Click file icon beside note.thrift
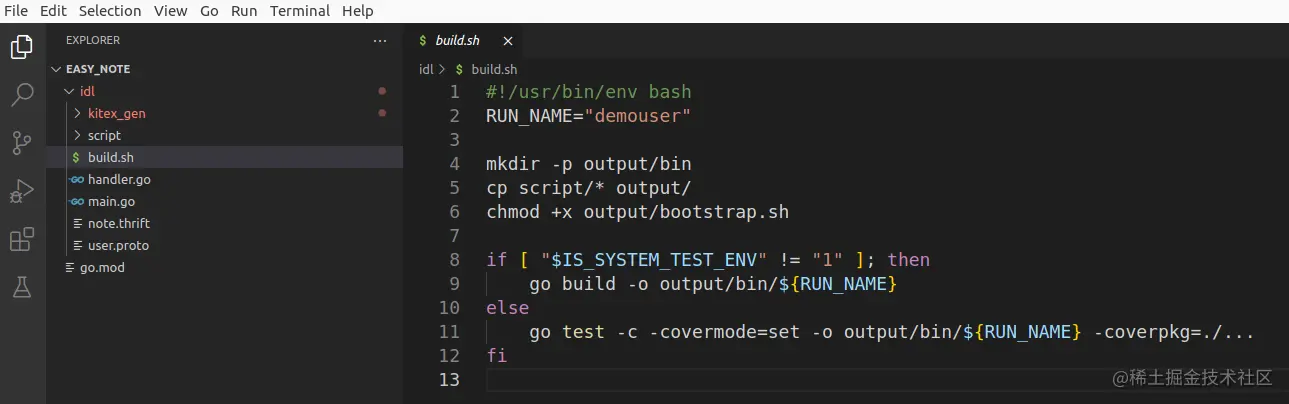 pyautogui.click(x=78, y=224)
